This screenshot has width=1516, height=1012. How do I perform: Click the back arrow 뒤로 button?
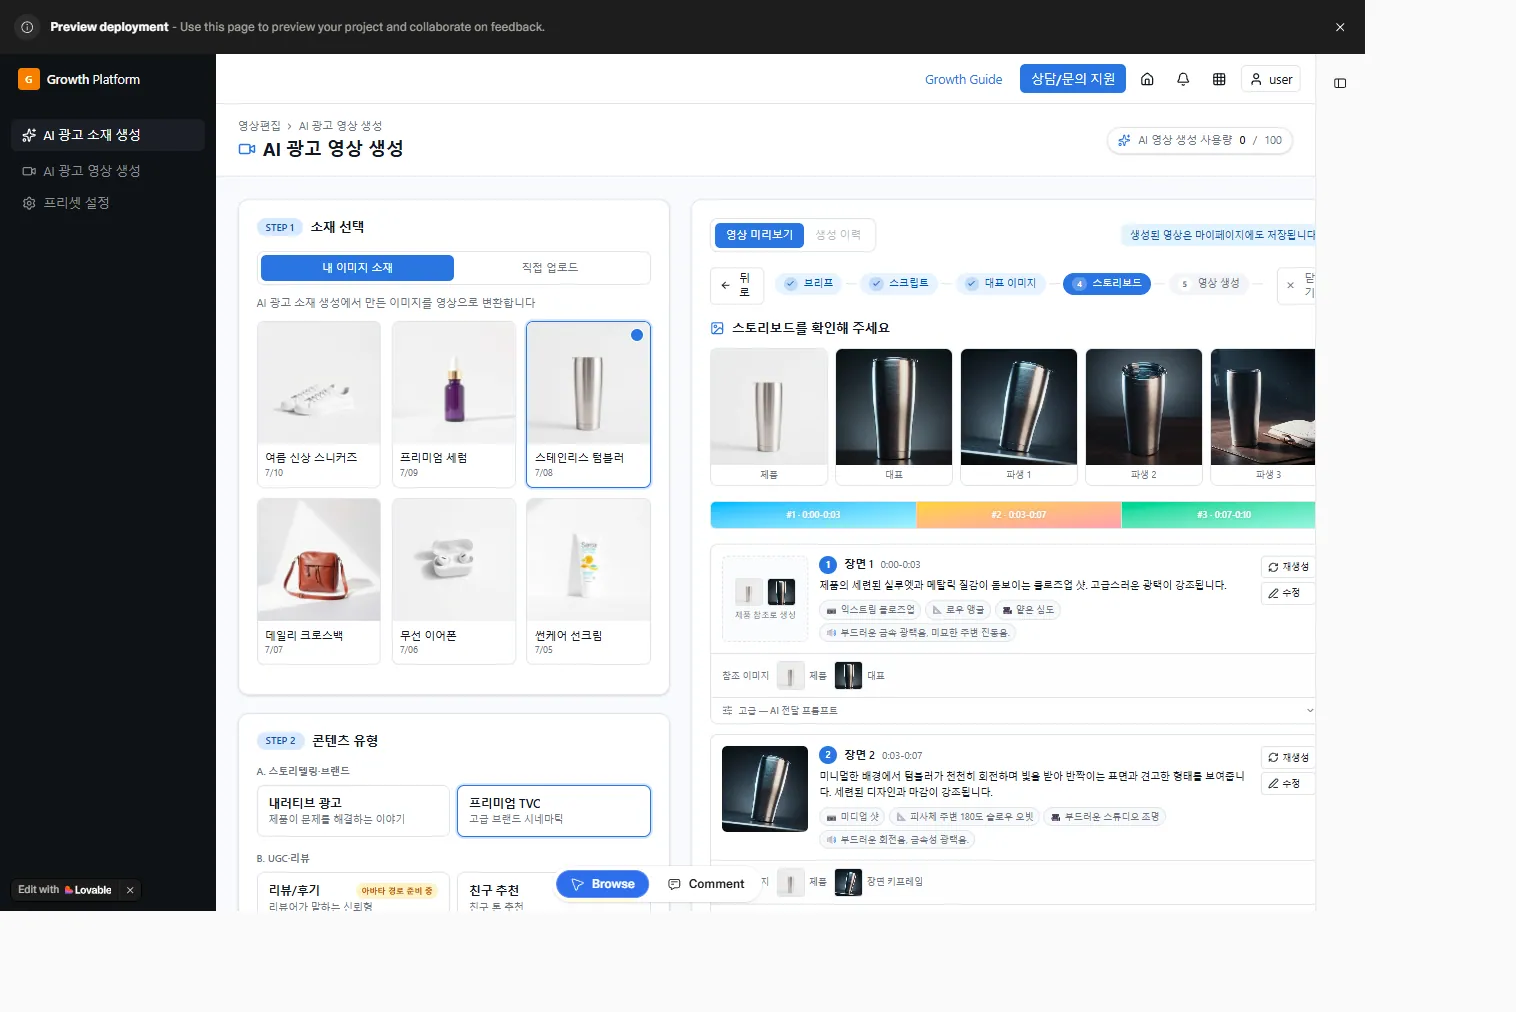pyautogui.click(x=737, y=285)
